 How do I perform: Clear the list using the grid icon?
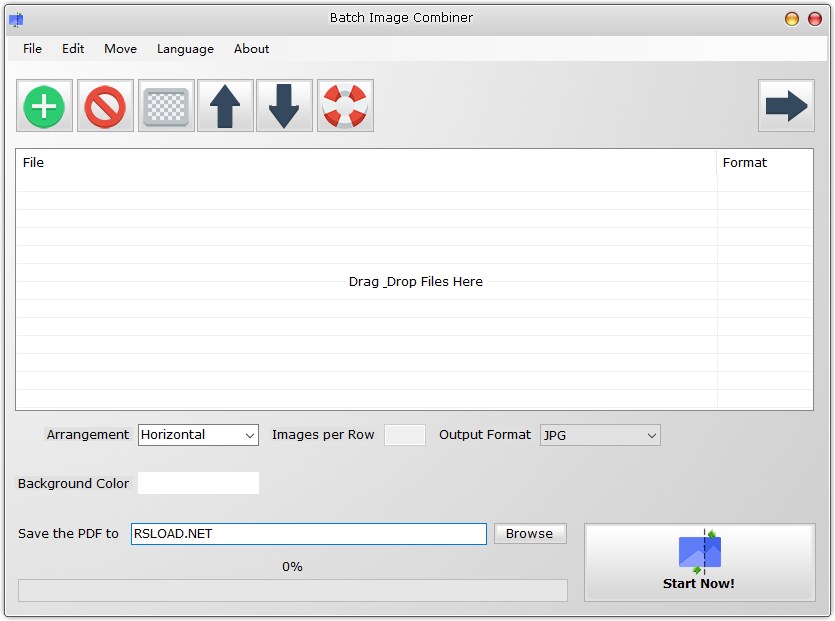click(165, 106)
